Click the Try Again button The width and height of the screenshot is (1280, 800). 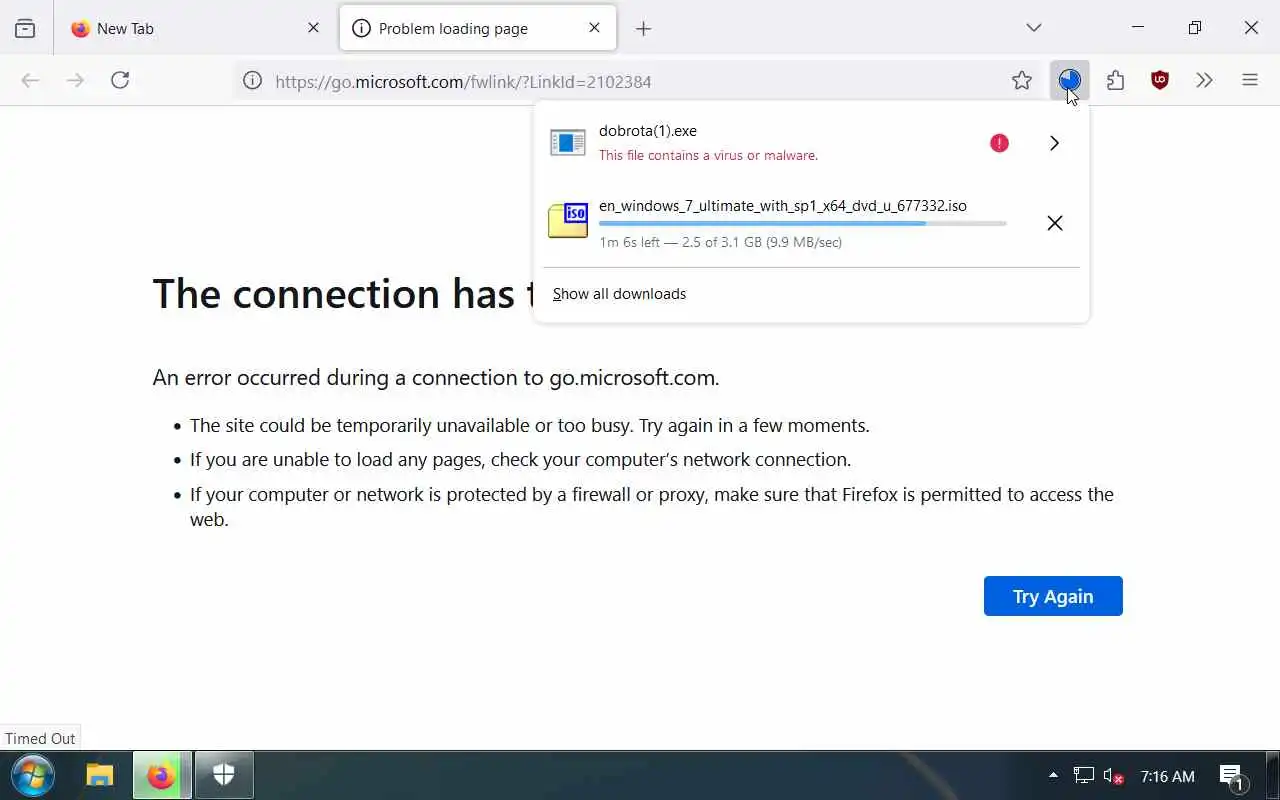coord(1053,596)
